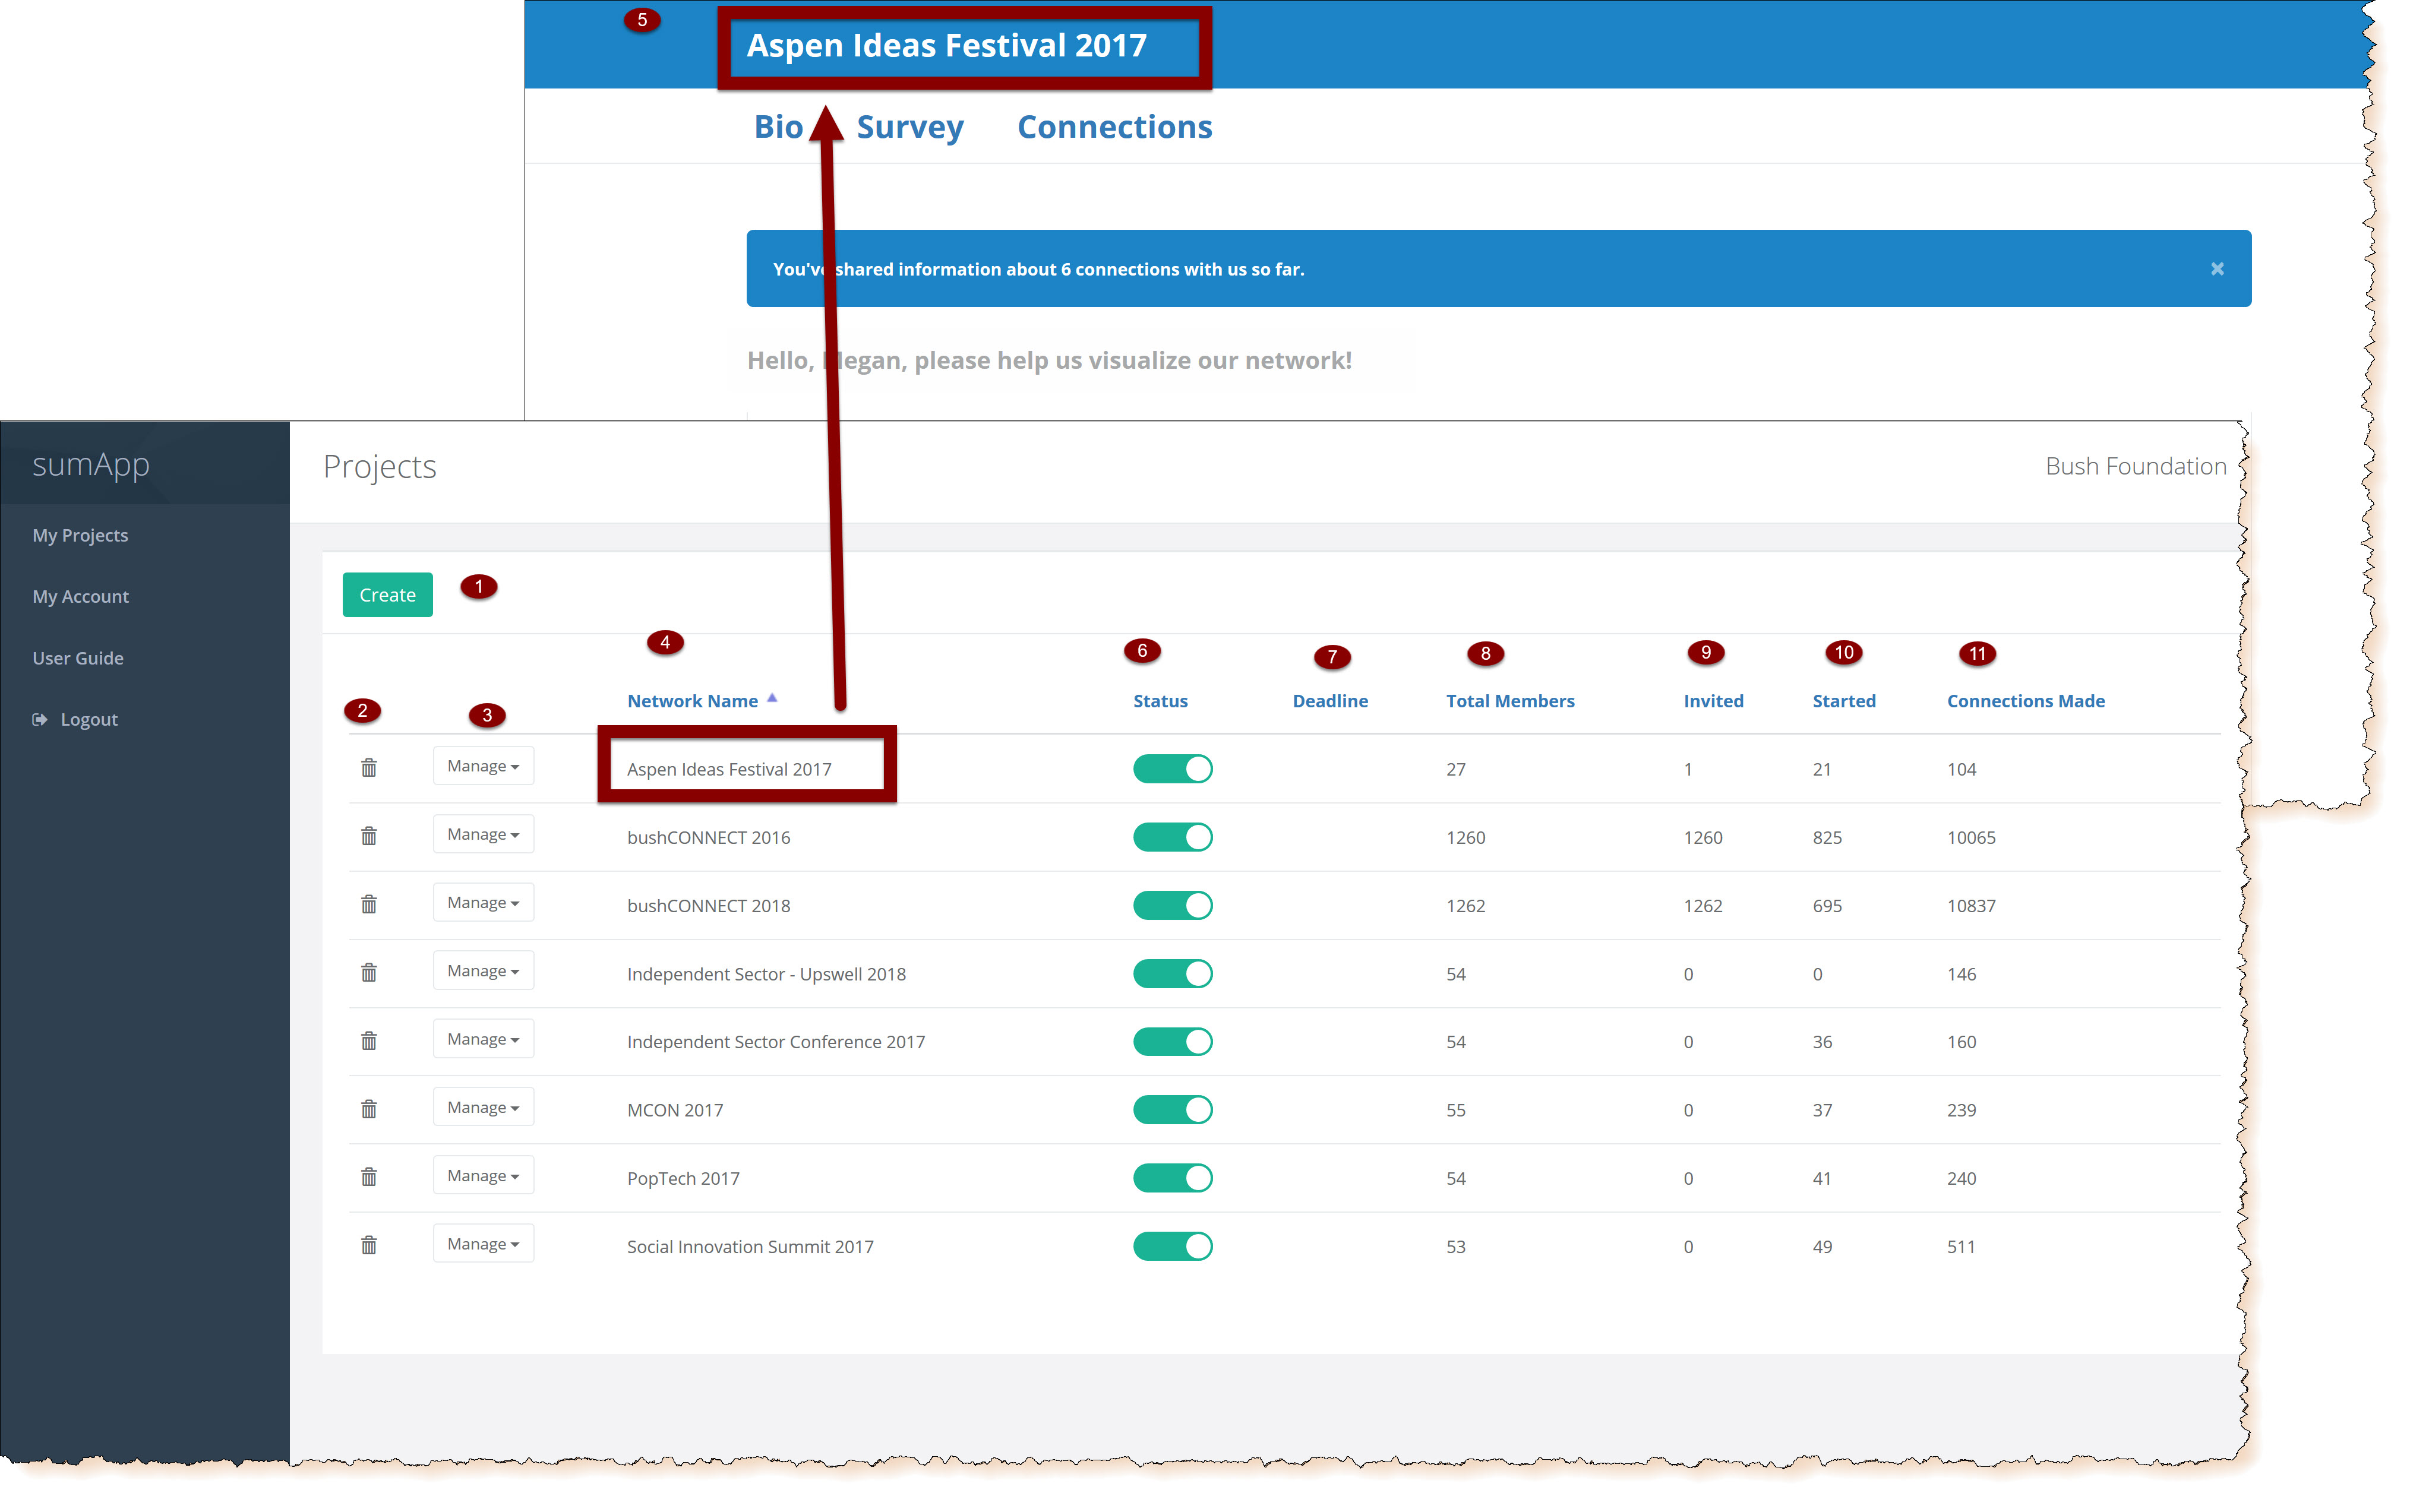Delete the Aspen Ideas Festival 2017 project
Viewport: 2410px width, 1512px height.
pos(369,768)
